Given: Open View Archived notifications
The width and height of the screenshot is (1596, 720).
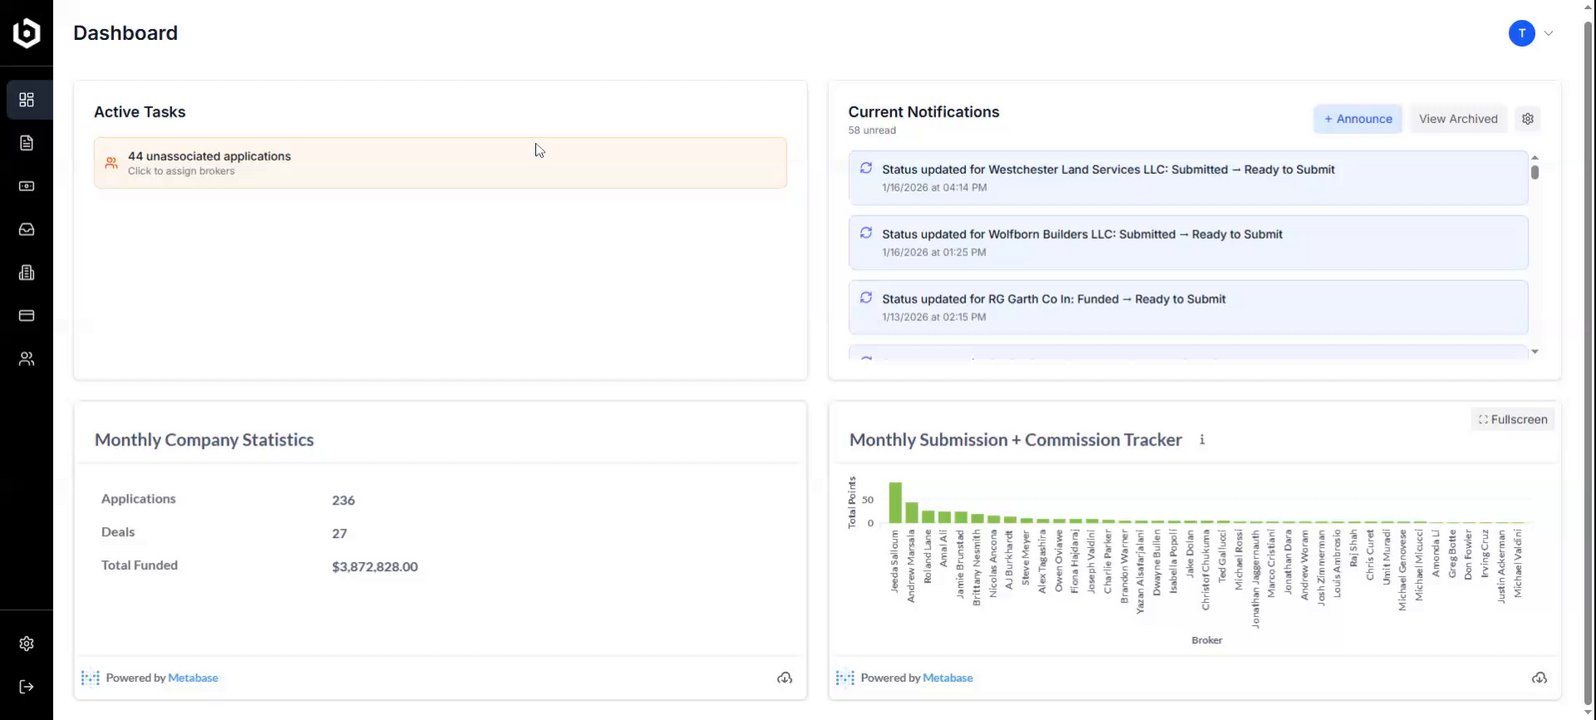Looking at the screenshot, I should (1457, 119).
